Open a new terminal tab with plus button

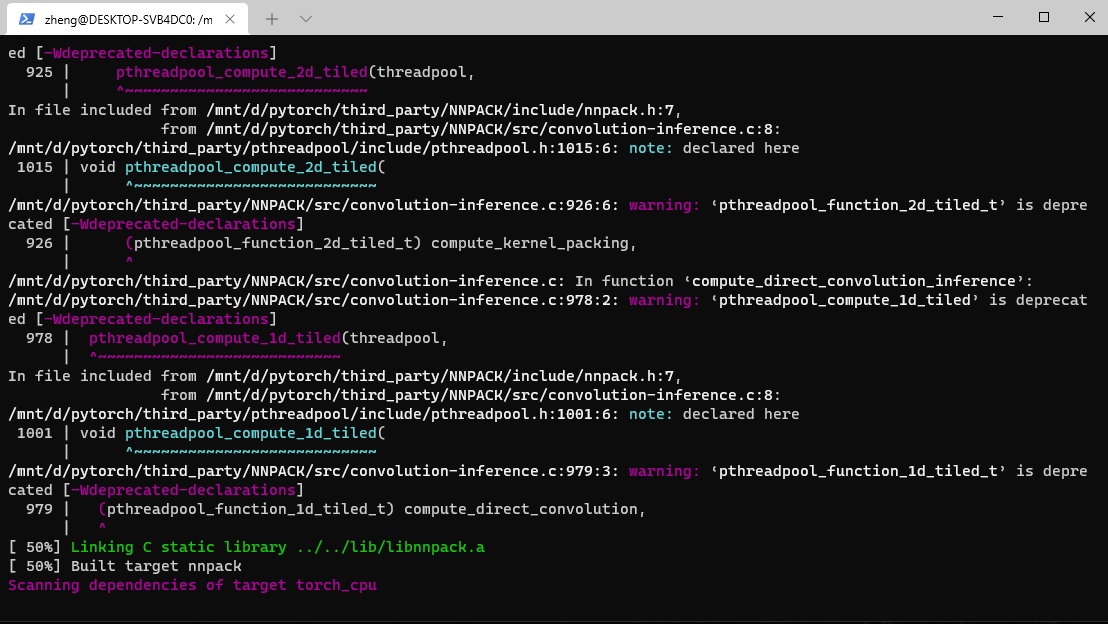point(272,18)
